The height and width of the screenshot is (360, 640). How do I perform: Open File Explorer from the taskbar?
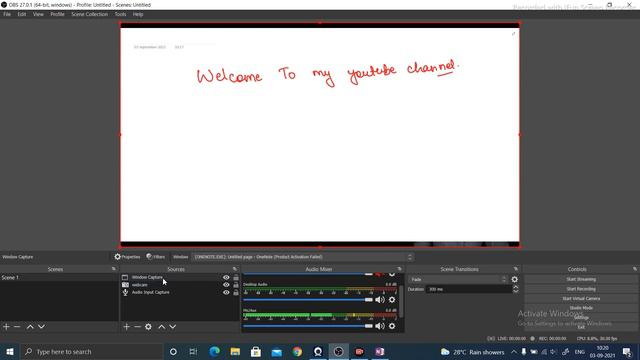235,351
